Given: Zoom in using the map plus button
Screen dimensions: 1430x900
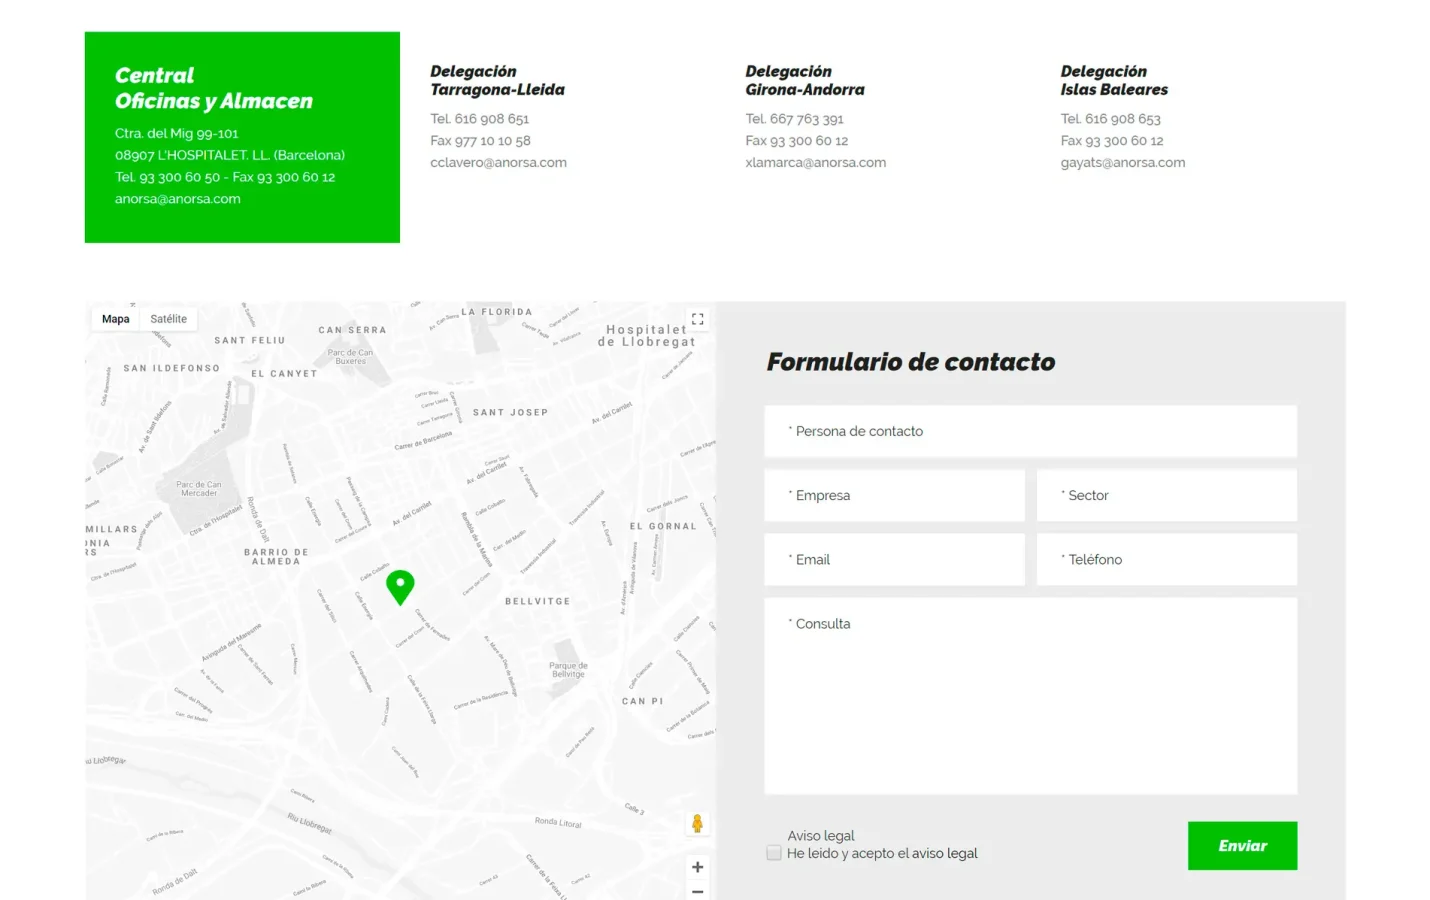Looking at the screenshot, I should pyautogui.click(x=697, y=867).
